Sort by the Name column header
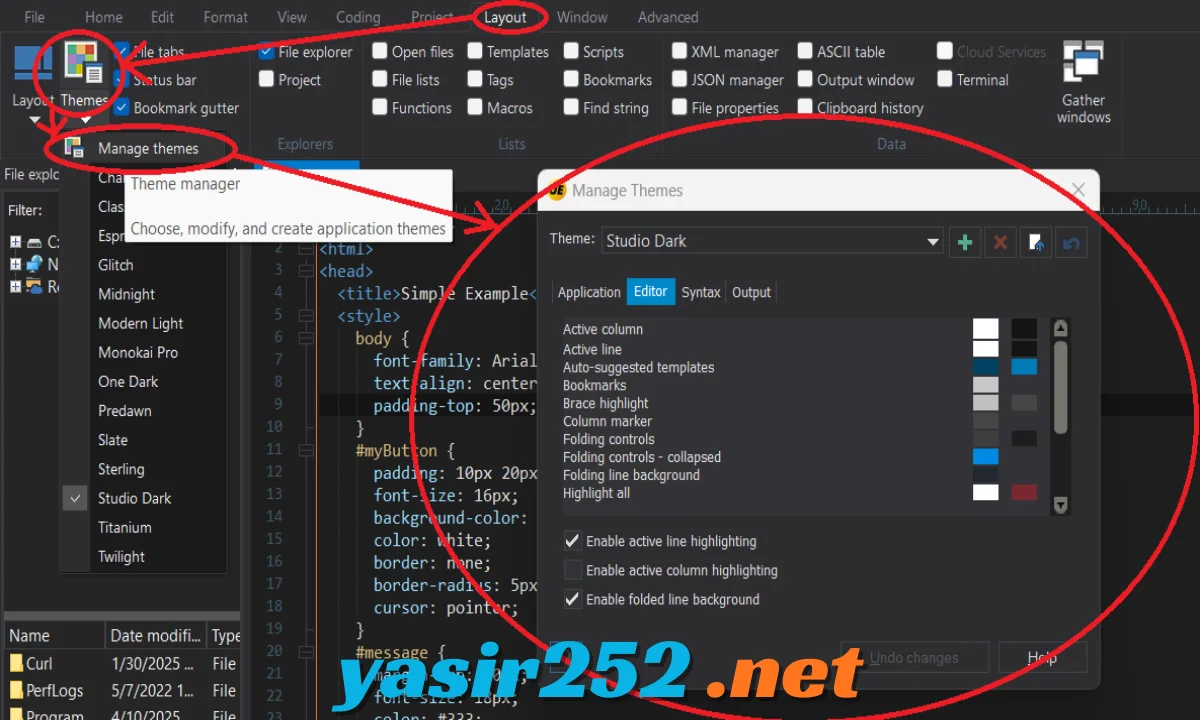The width and height of the screenshot is (1200, 720). click(x=55, y=635)
